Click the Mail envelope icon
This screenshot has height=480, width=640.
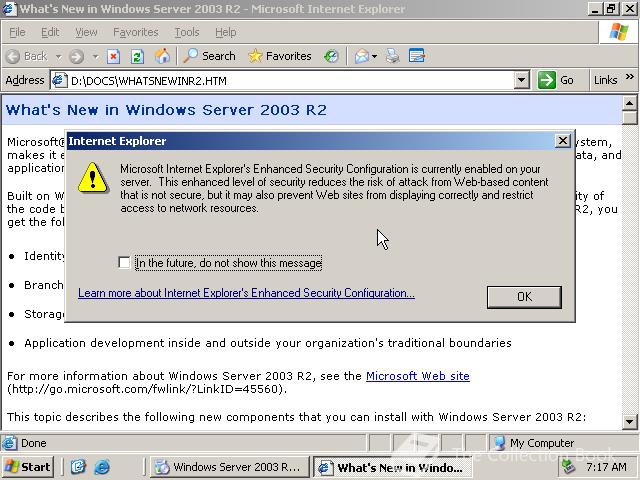[362, 56]
